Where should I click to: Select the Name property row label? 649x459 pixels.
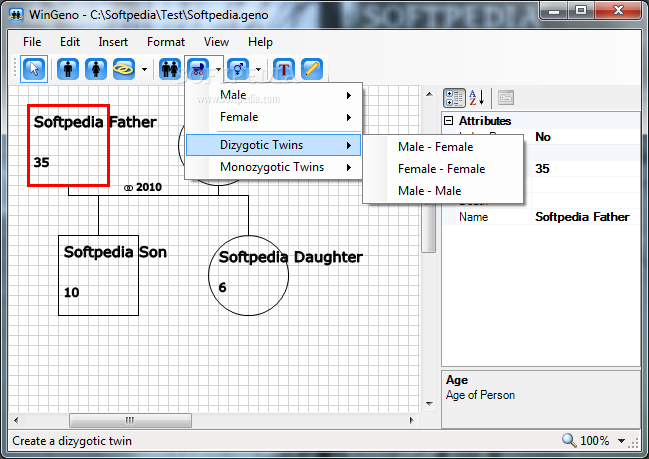click(x=473, y=217)
